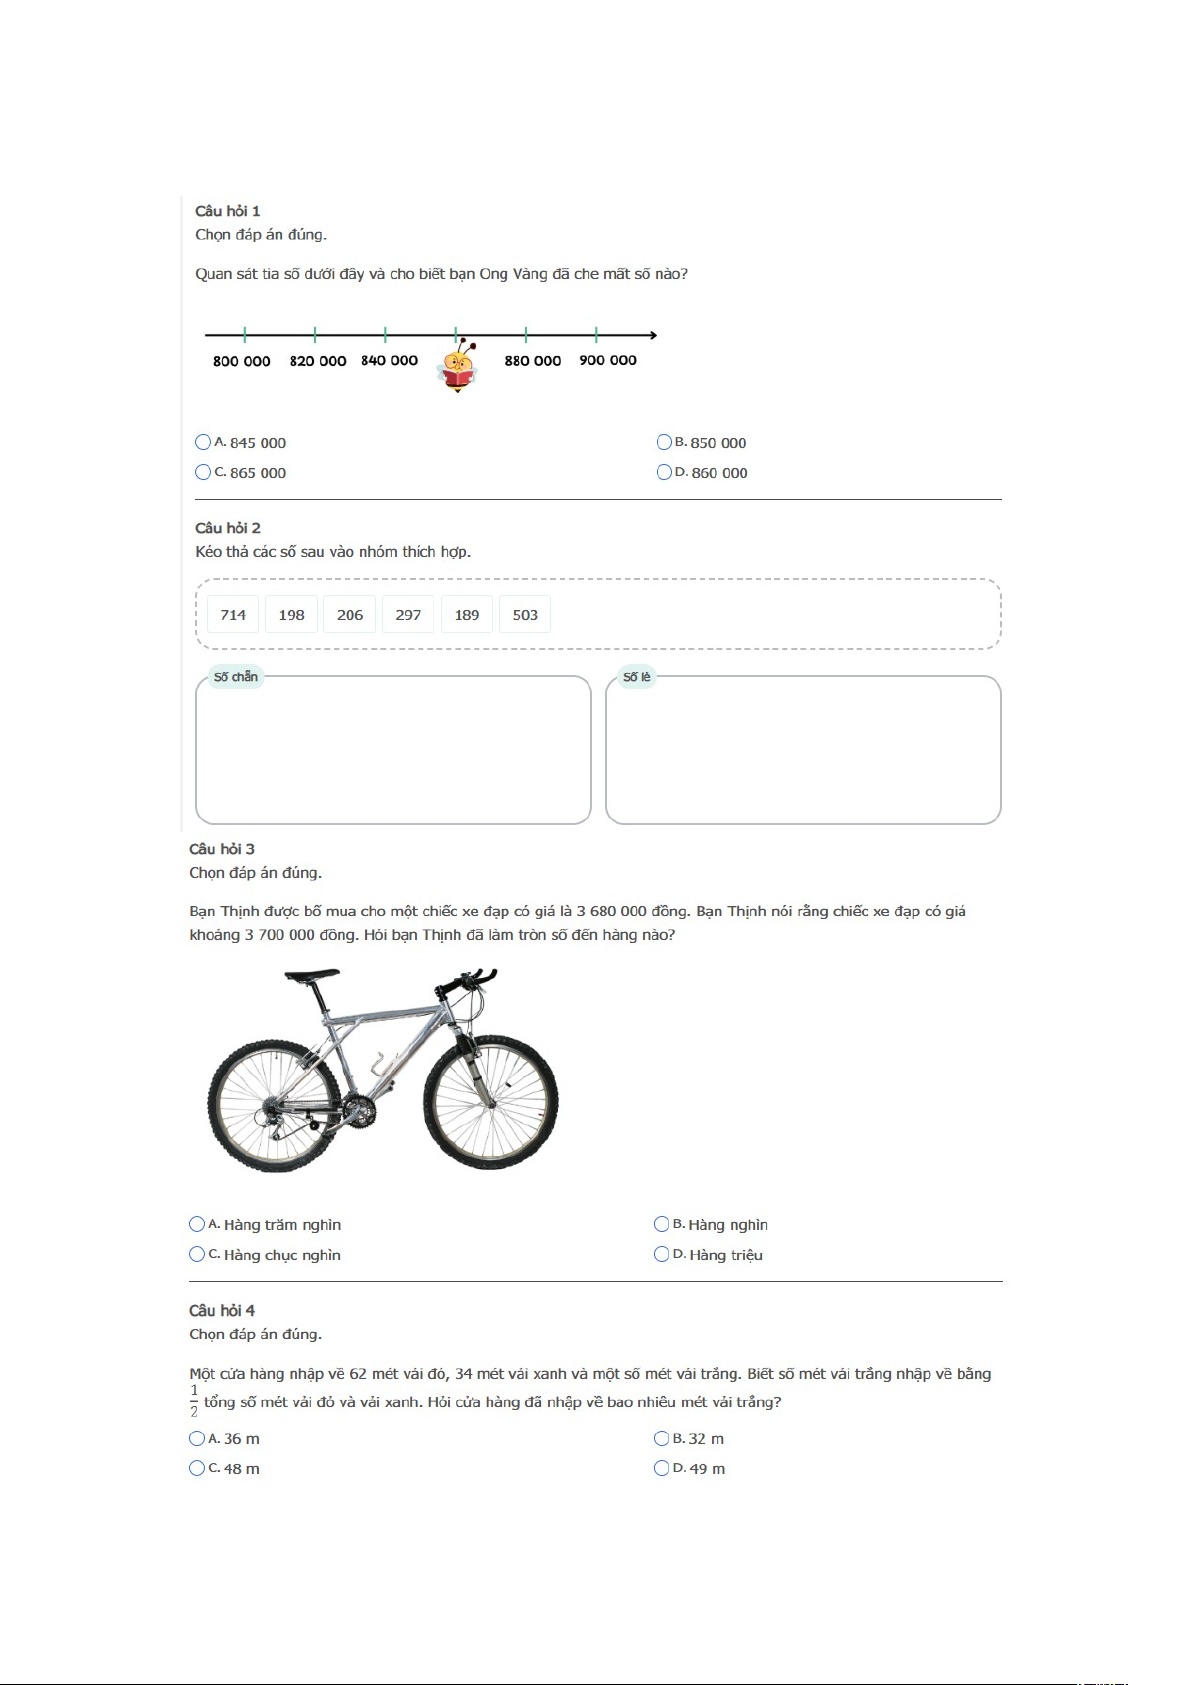1192x1685 pixels.
Task: Select answer D. Hàng triệu
Action: coord(661,1254)
